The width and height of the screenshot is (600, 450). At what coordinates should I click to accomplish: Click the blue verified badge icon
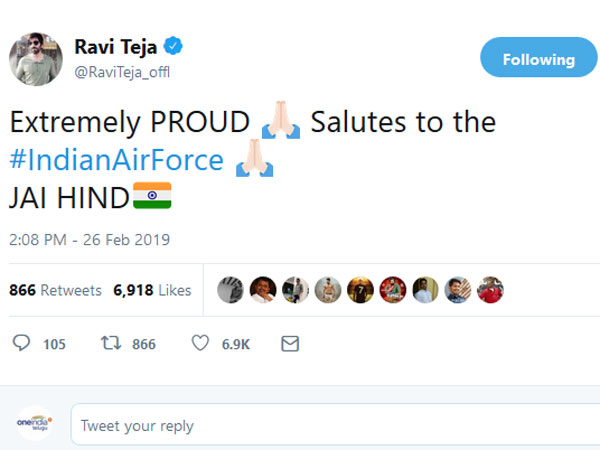[x=173, y=47]
